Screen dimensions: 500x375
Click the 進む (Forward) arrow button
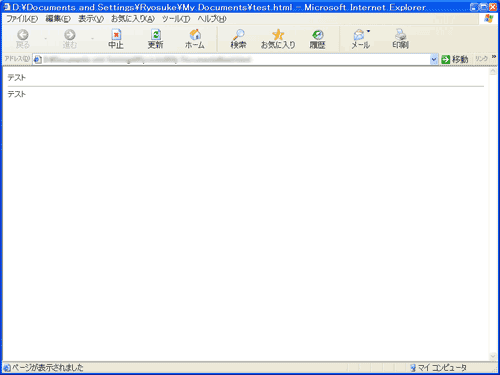70,39
